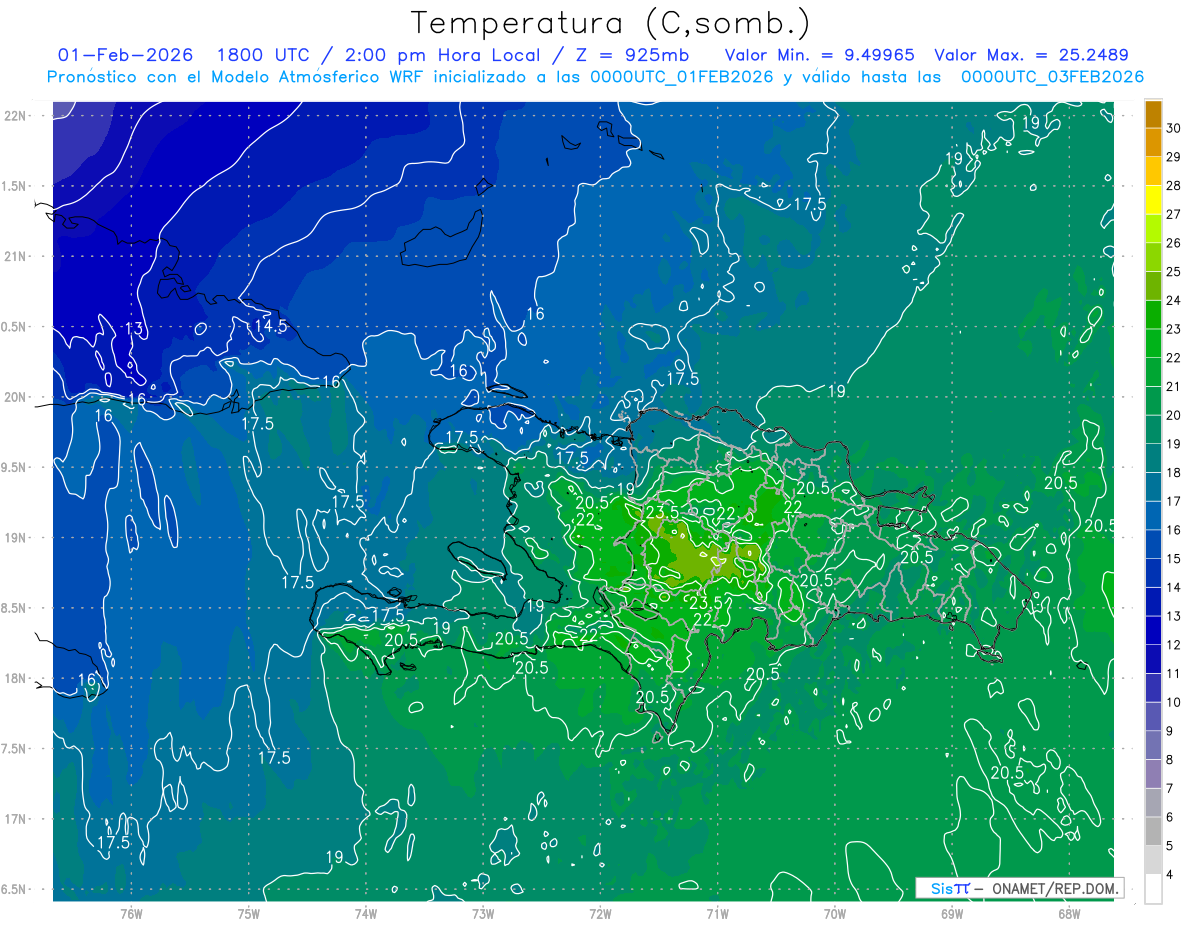This screenshot has height=927, width=1200.
Task: Click the '21N' latitude axis label
Action: [x=15, y=257]
